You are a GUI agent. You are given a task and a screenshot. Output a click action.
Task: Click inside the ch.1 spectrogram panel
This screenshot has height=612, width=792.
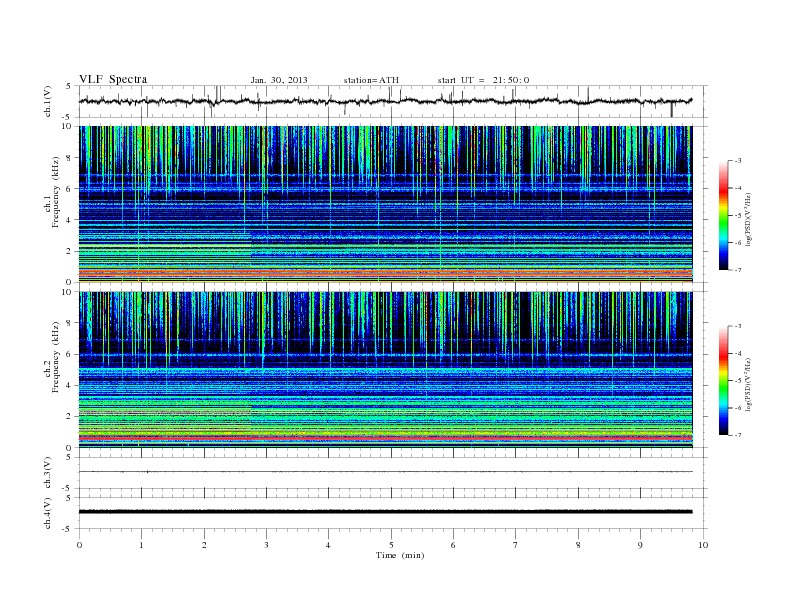tap(385, 204)
